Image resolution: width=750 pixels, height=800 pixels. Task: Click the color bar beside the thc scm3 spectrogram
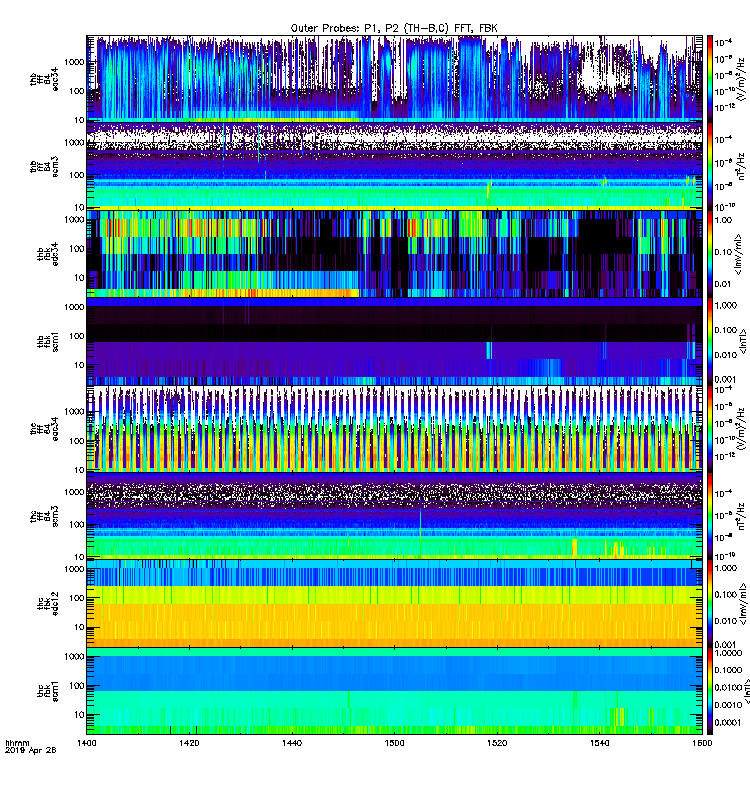coord(709,516)
